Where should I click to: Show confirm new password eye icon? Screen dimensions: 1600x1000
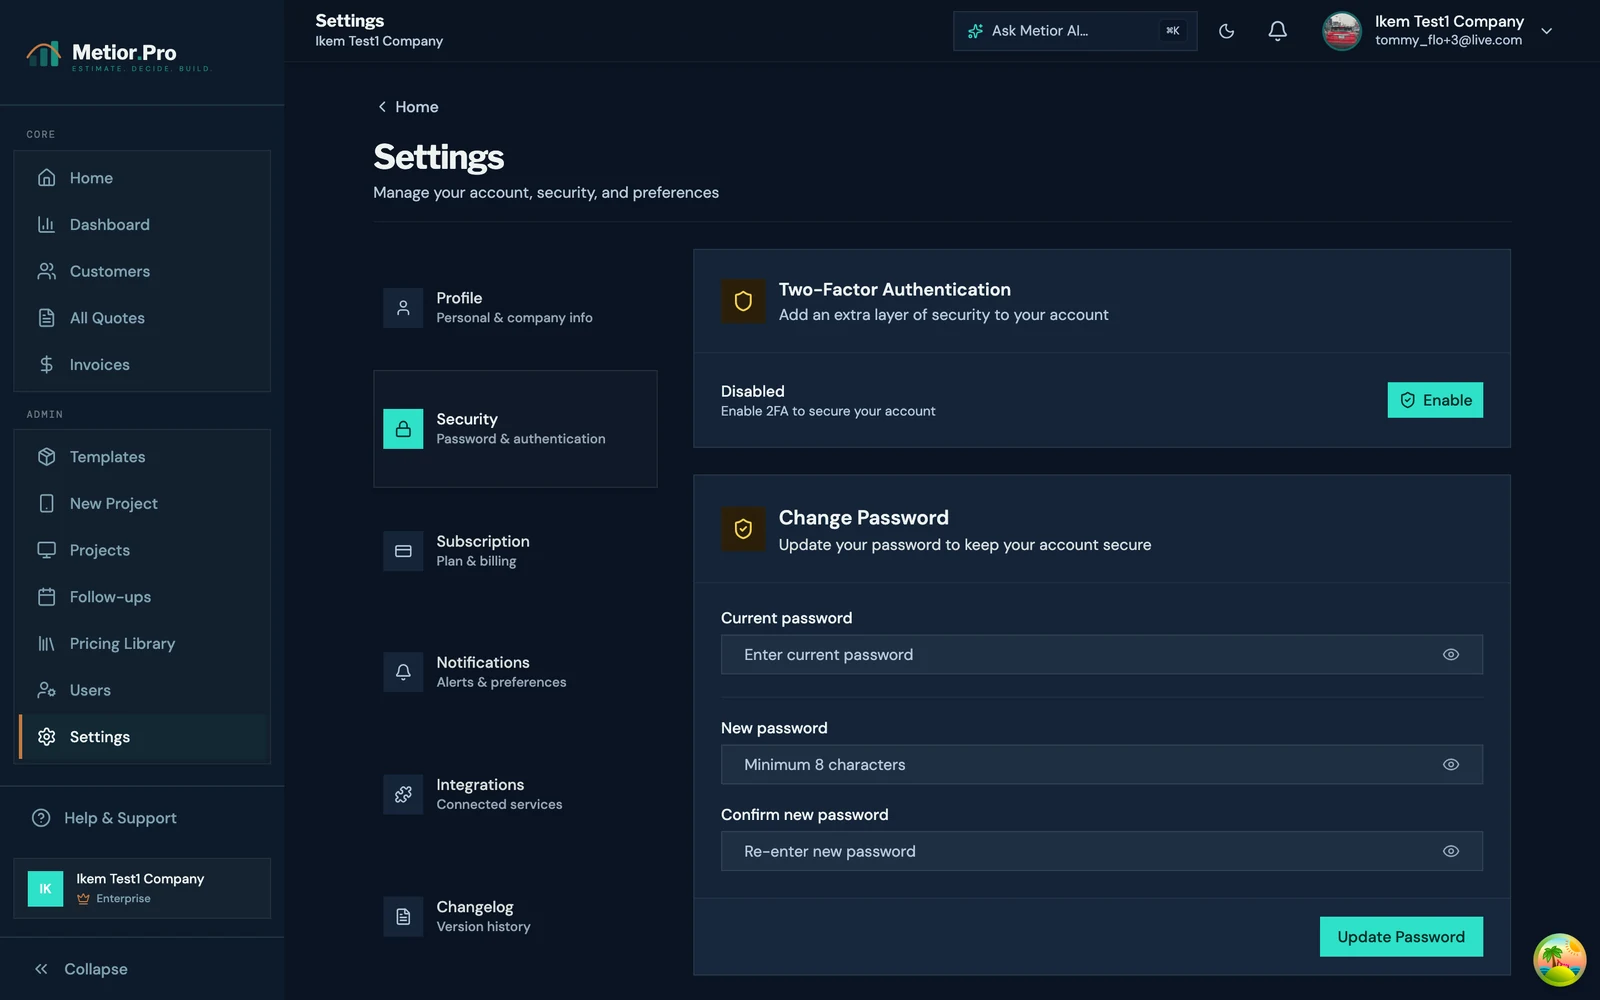[1451, 851]
